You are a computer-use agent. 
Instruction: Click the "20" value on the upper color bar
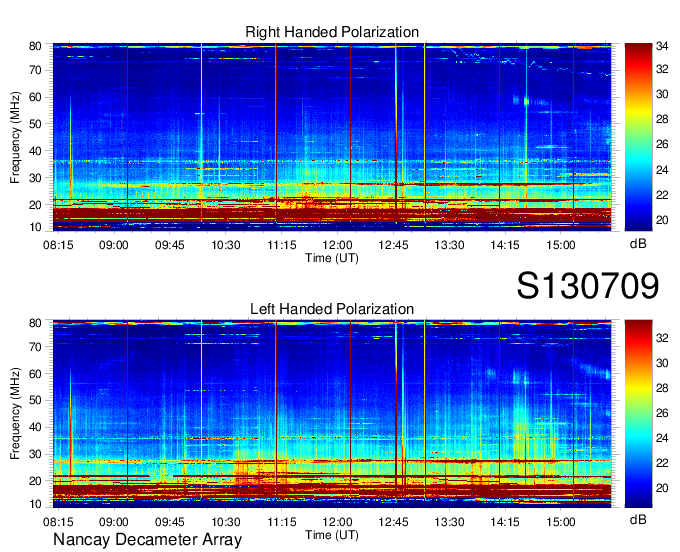[662, 220]
